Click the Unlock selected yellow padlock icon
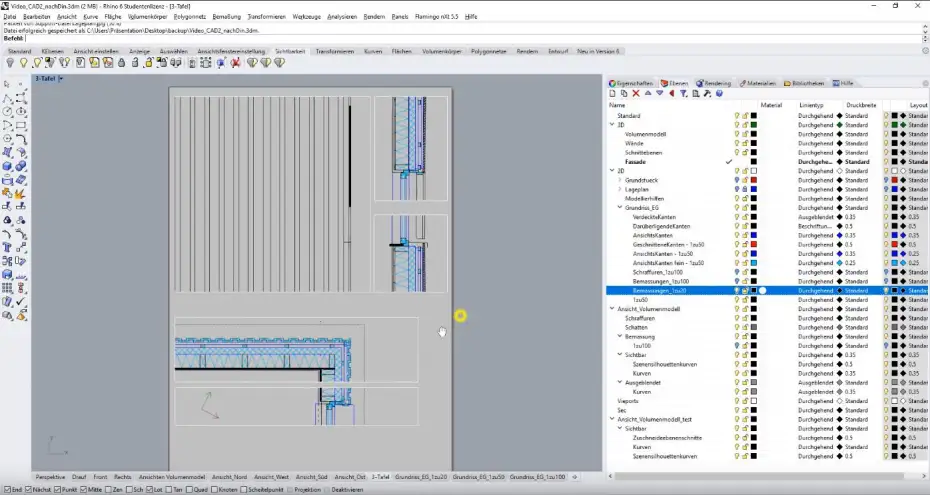 (148, 63)
